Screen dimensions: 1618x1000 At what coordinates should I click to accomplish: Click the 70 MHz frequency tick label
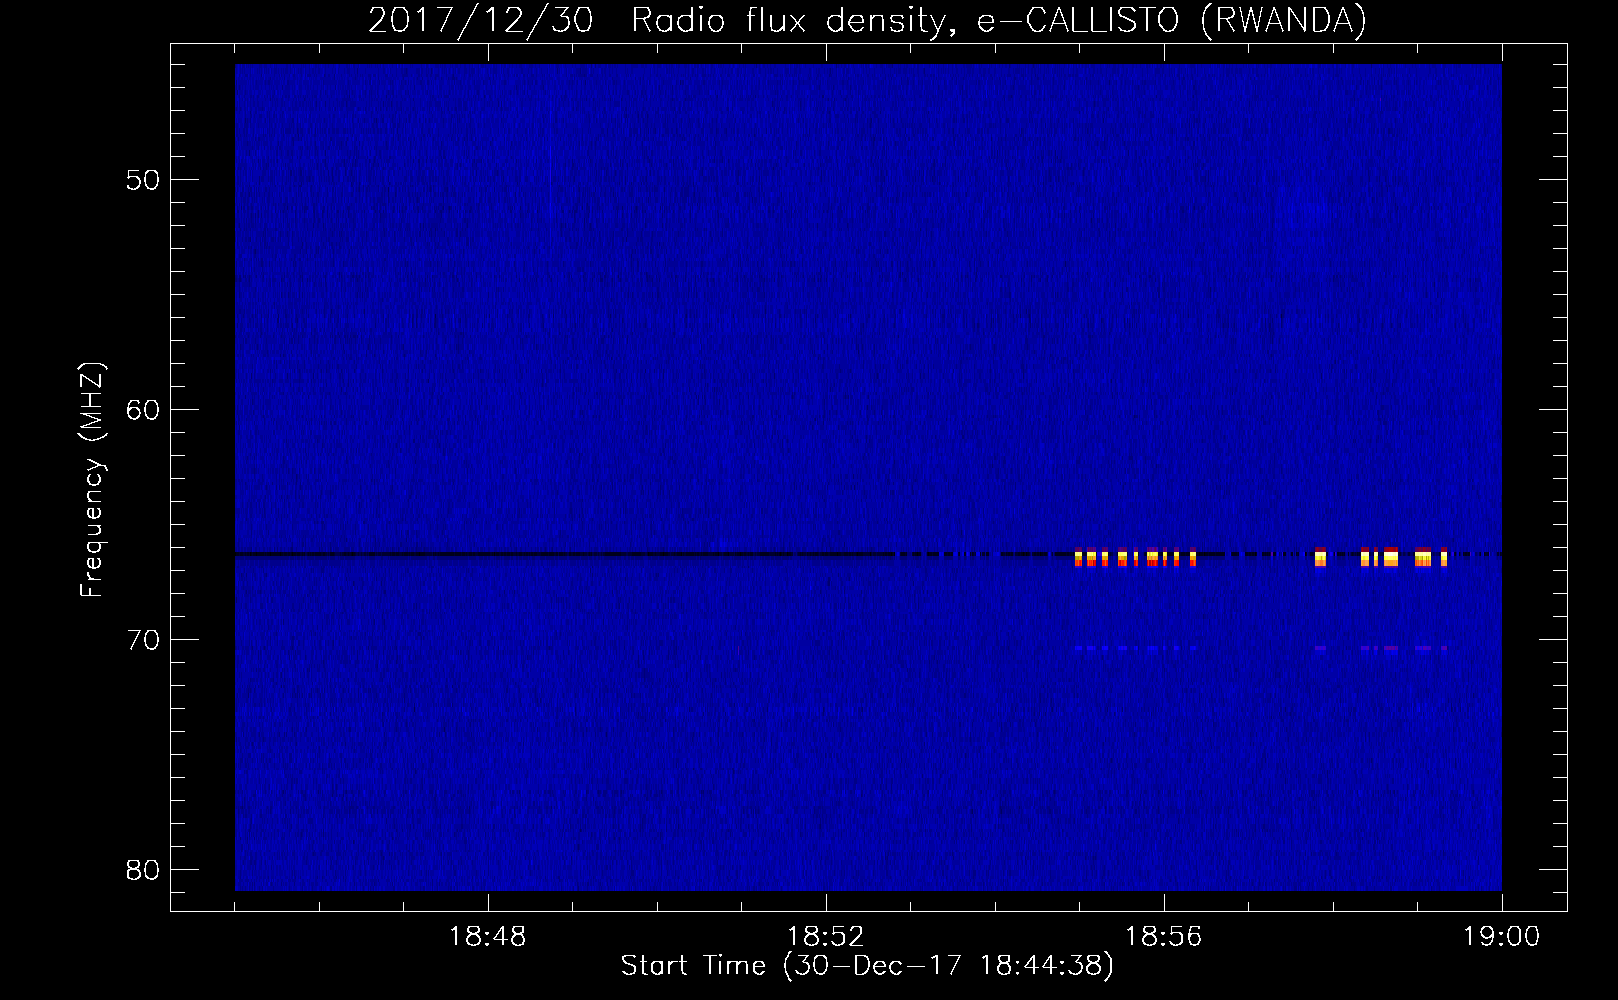coord(143,639)
